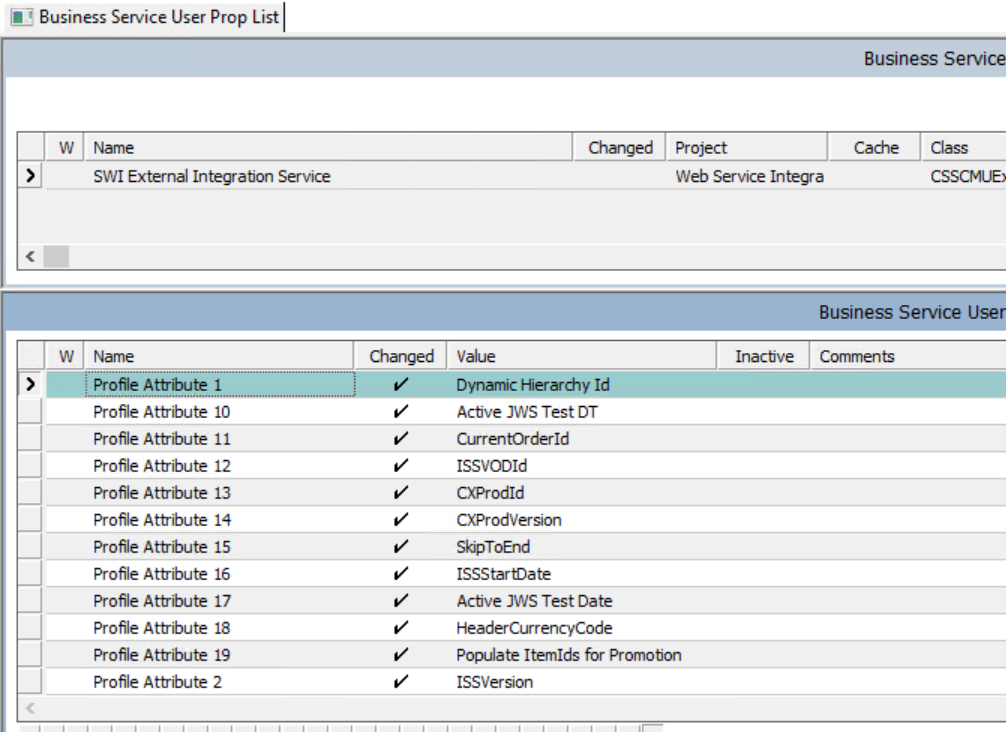The width and height of the screenshot is (1006, 732).
Task: Select the Profile Attribute 15 name cell
Action: point(219,547)
